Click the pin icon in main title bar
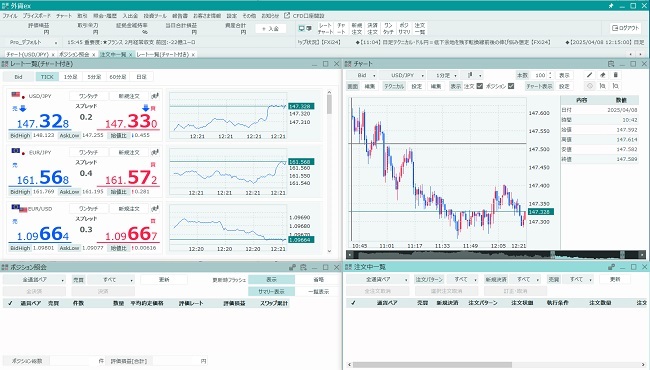Screen dimensions: 650x370 coord(611,6)
